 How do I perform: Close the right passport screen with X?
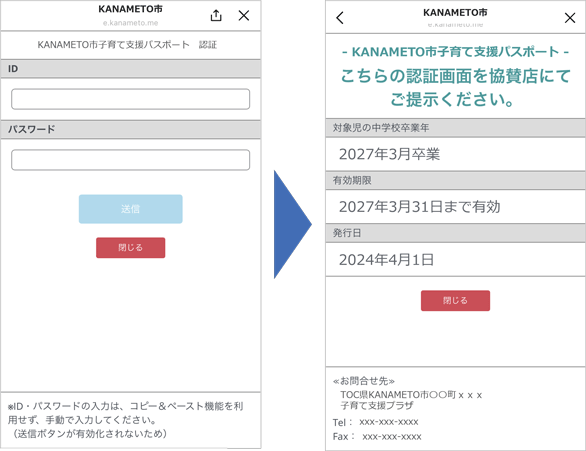click(570, 18)
